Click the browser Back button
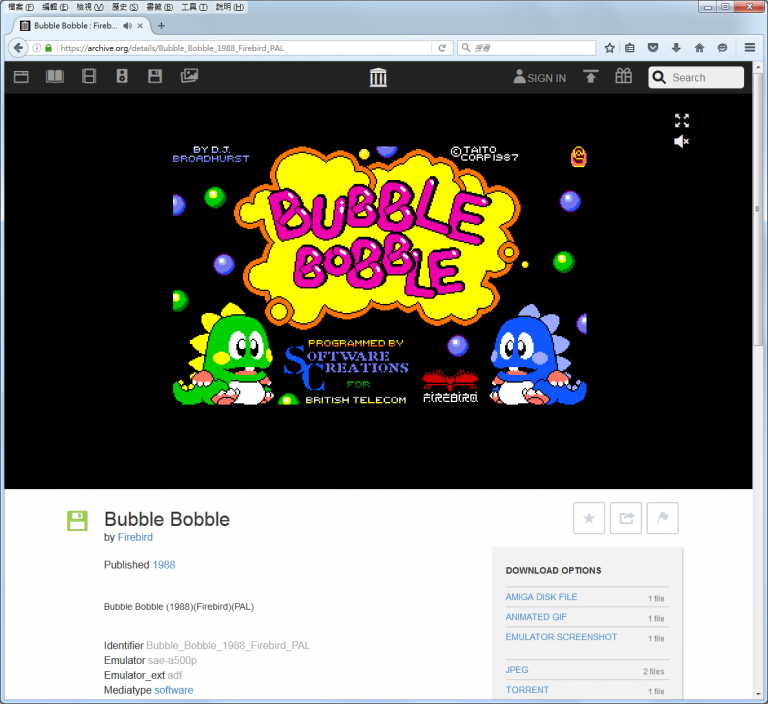768x704 pixels. coord(18,48)
